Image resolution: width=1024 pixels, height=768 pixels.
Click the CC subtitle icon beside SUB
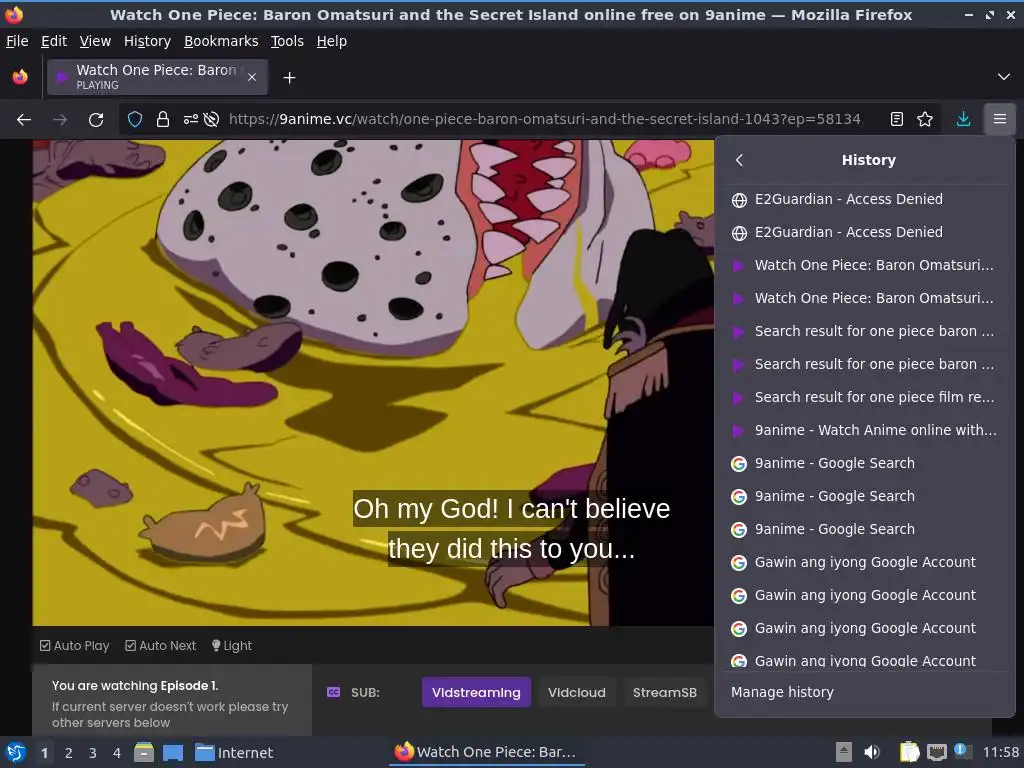pyautogui.click(x=333, y=692)
